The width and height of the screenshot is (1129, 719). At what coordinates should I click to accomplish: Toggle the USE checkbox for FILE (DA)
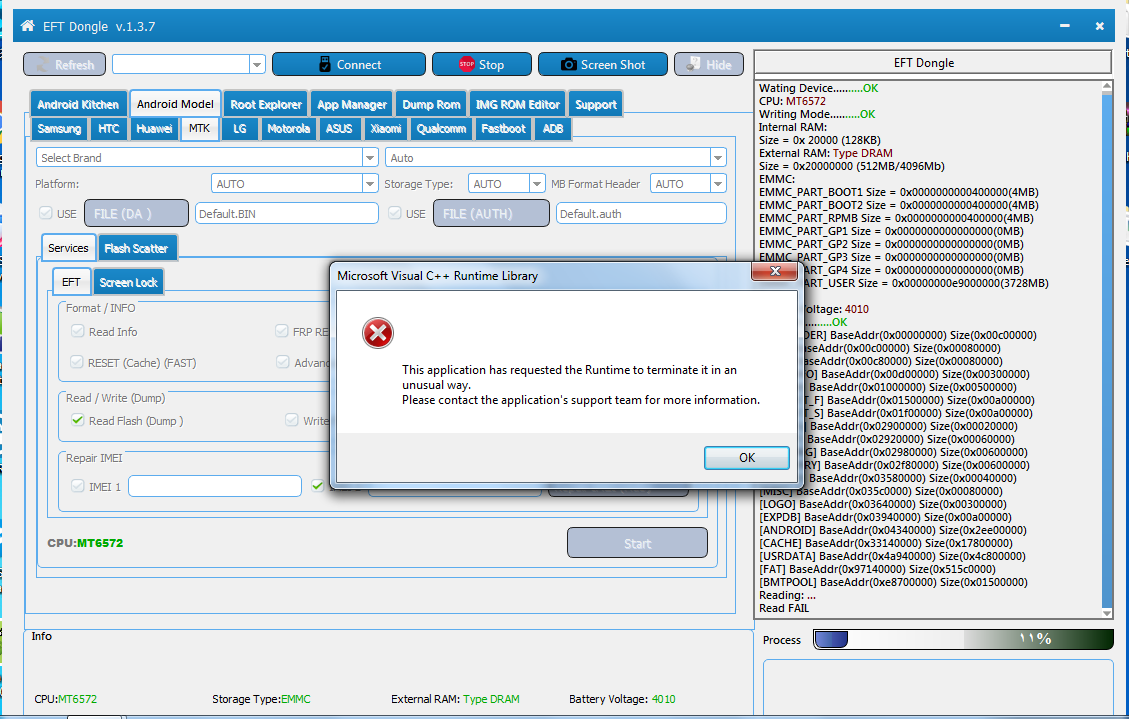pos(46,213)
